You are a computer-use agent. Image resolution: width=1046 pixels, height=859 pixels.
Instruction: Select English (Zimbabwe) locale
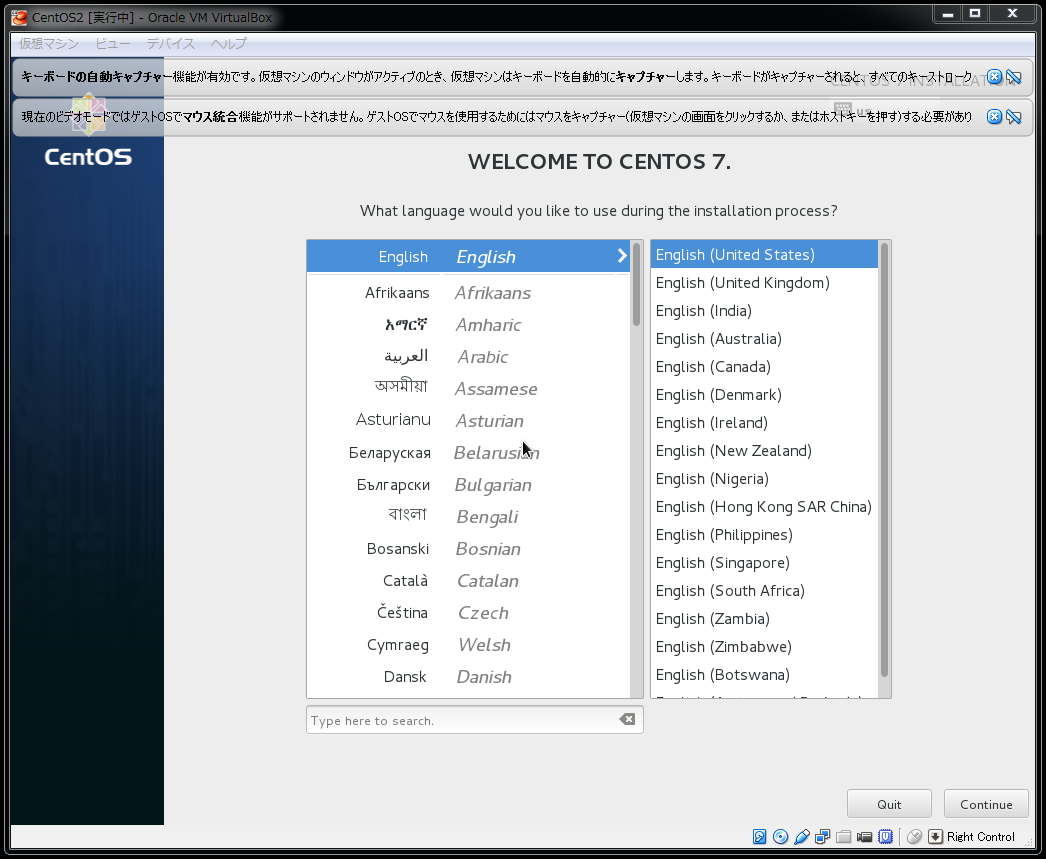pyautogui.click(x=764, y=647)
